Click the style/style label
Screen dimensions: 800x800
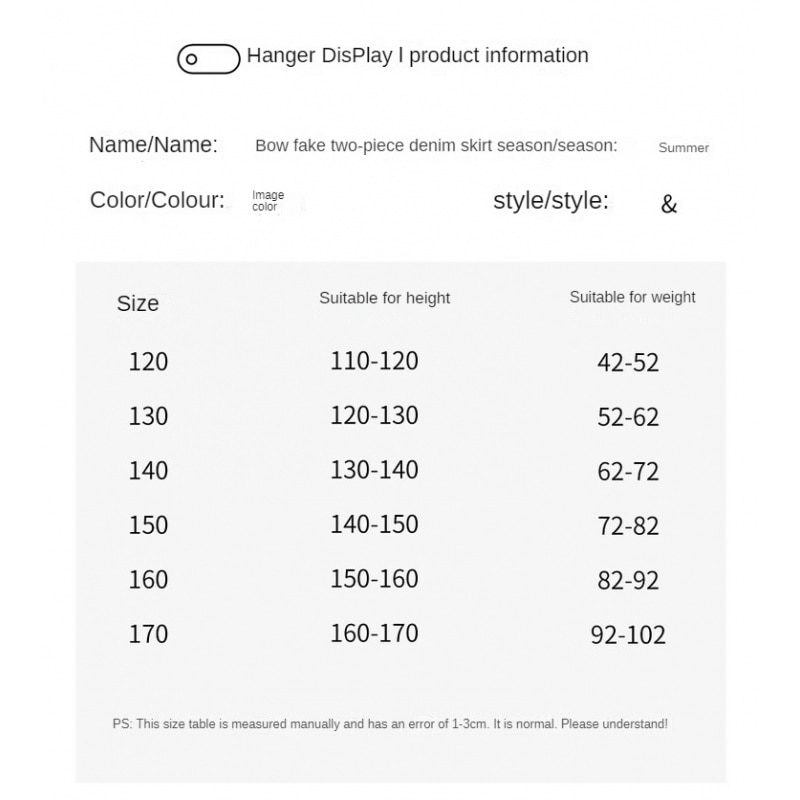(550, 200)
